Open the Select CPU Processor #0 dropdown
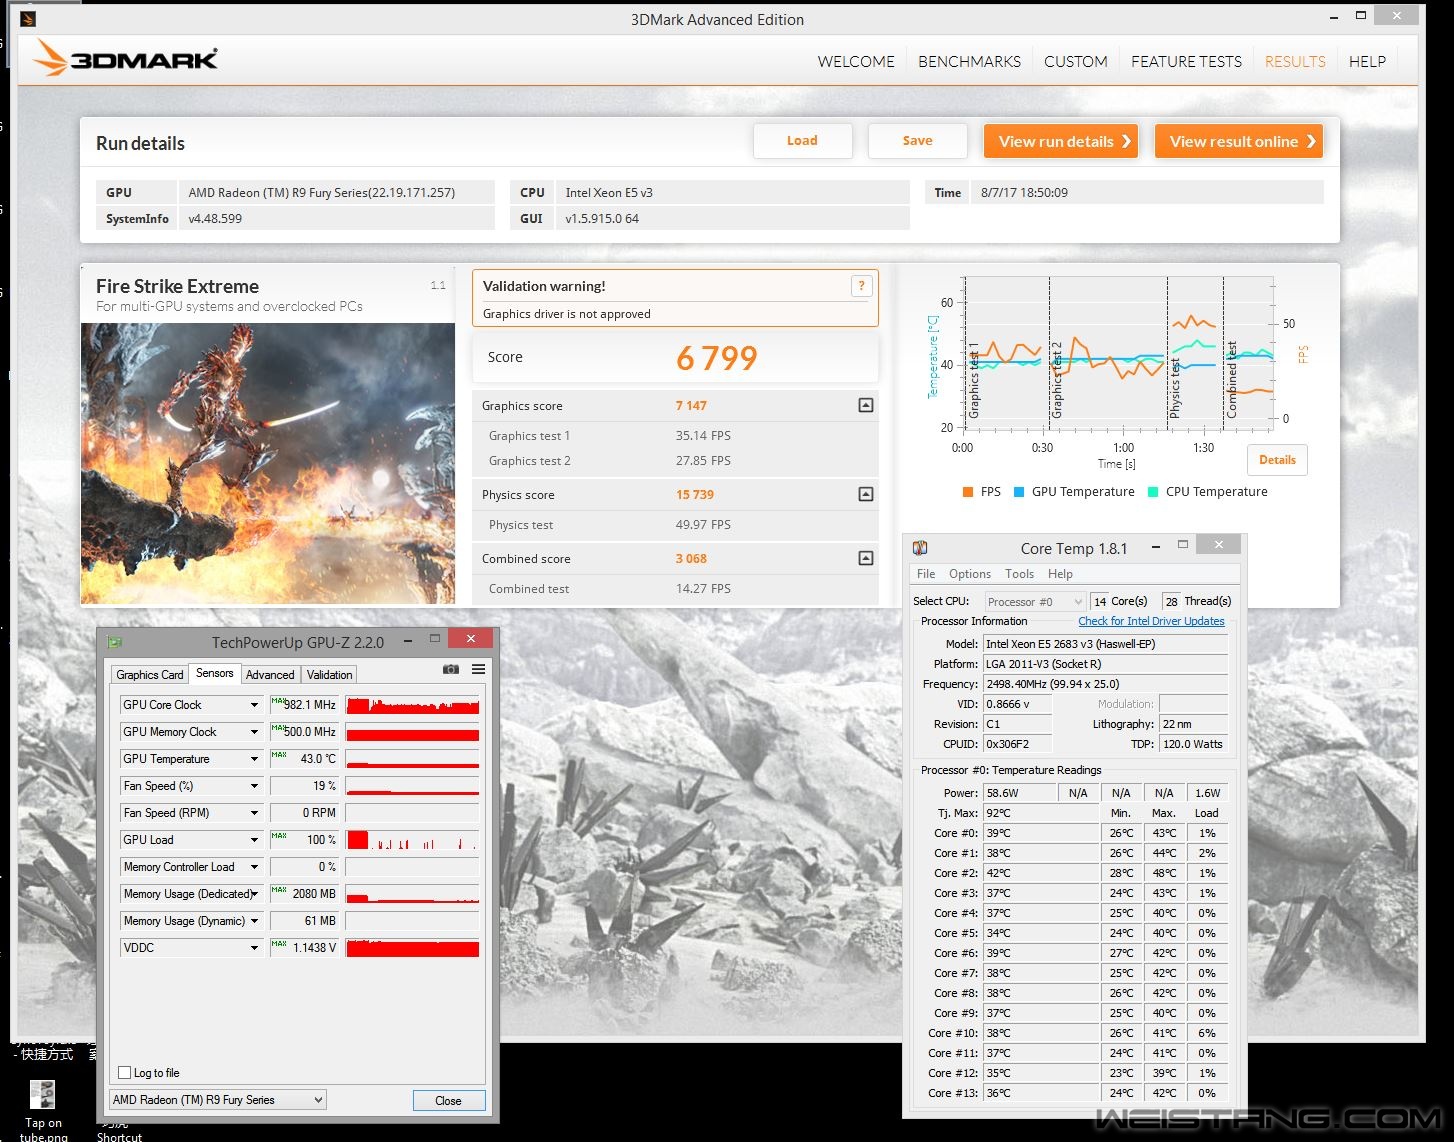This screenshot has width=1454, height=1142. click(1034, 601)
